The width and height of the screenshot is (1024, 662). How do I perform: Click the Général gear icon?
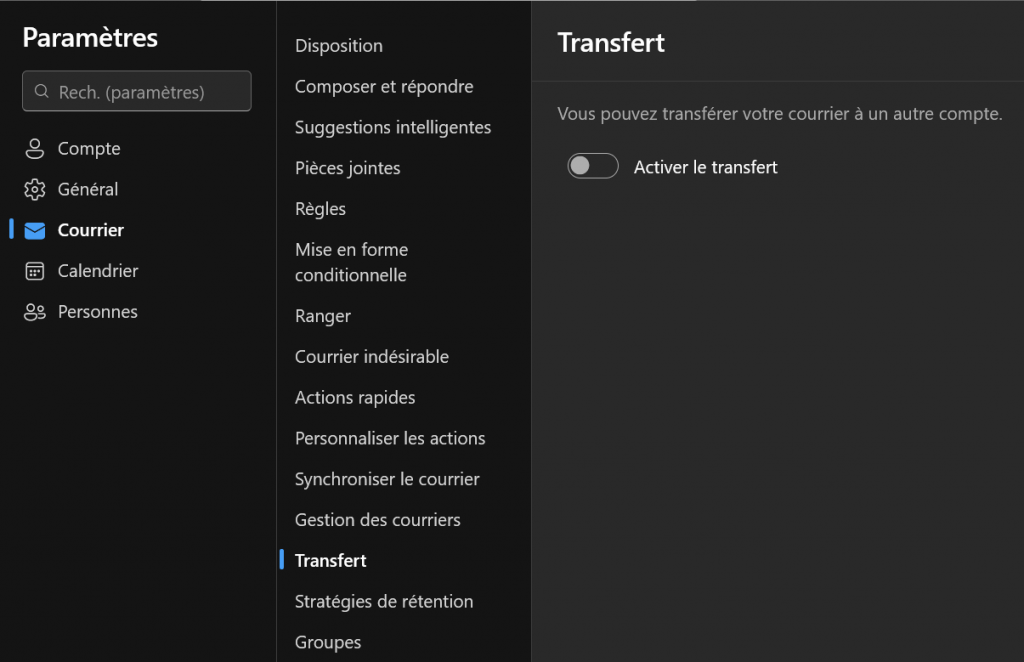point(35,190)
